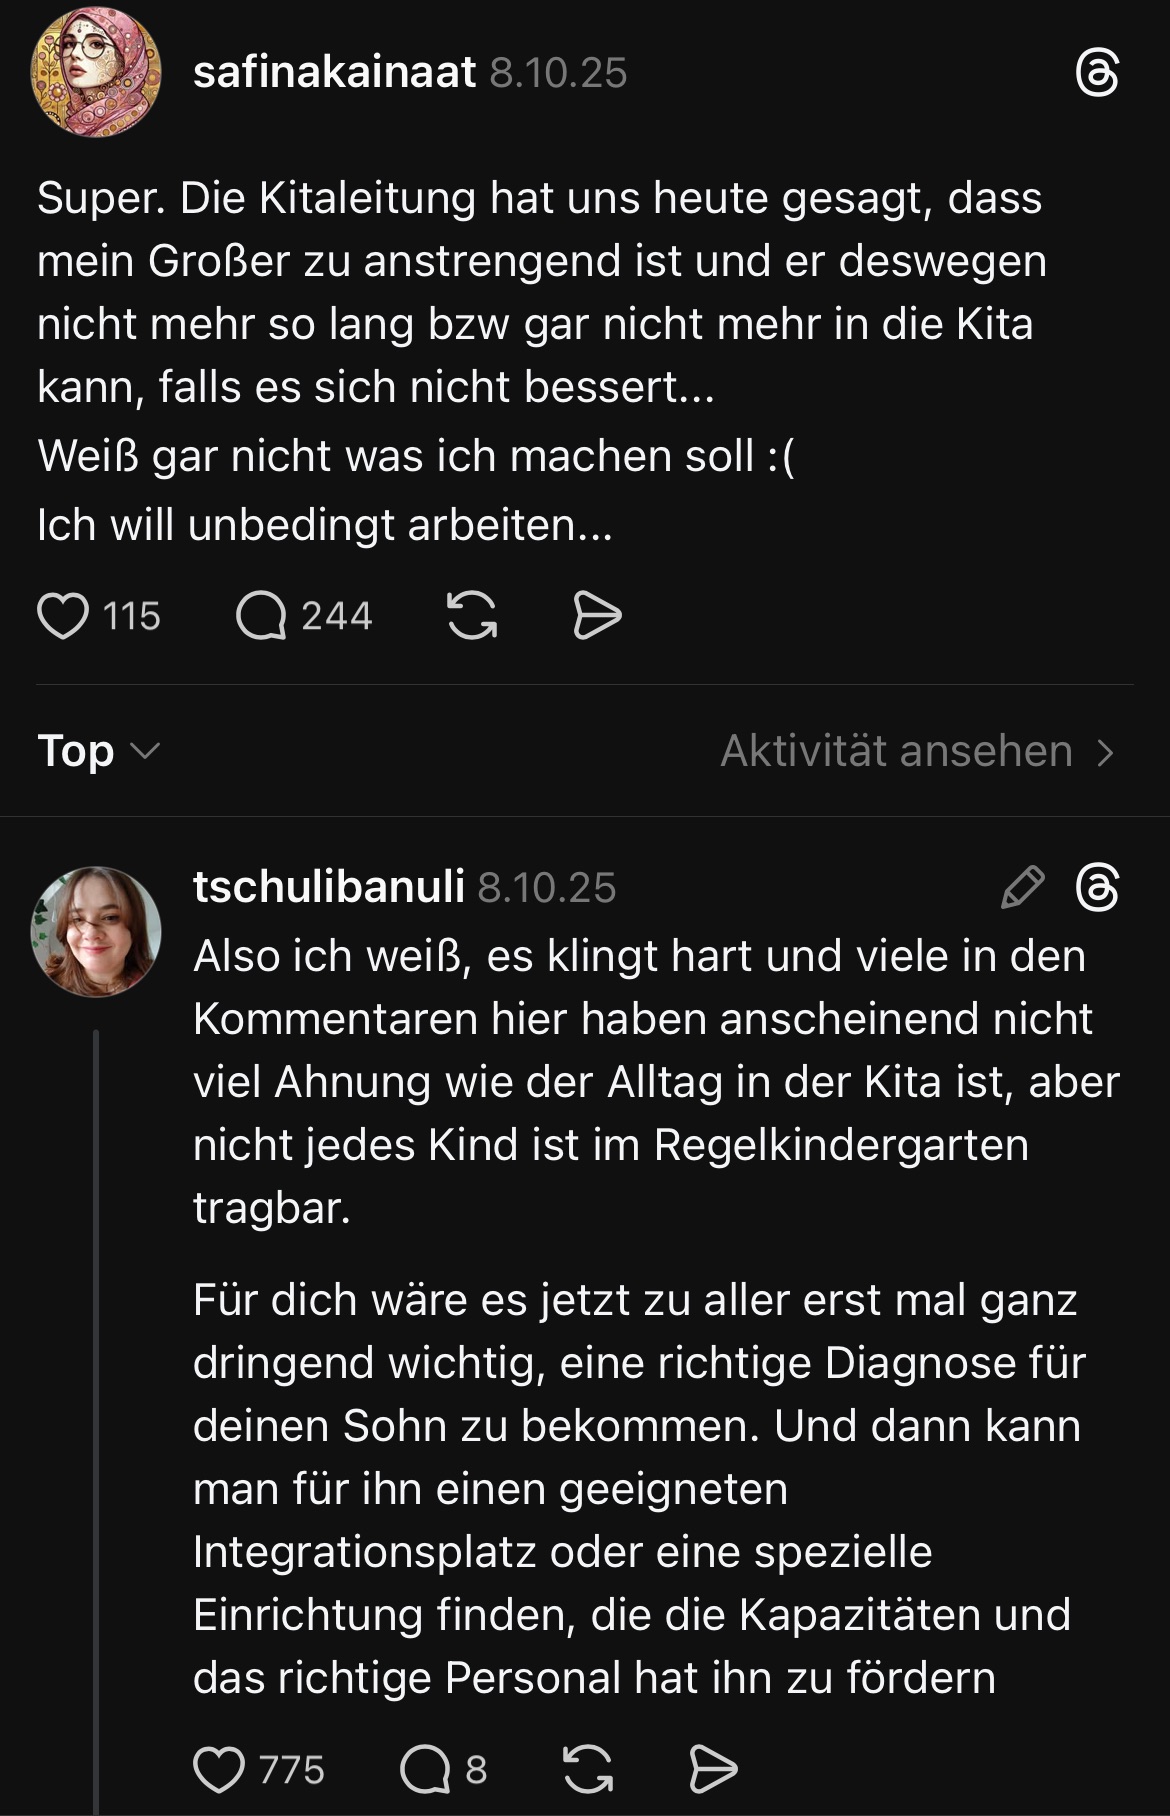This screenshot has height=1816, width=1170.
Task: Click the pencil edit icon on reply
Action: pyautogui.click(x=1022, y=888)
